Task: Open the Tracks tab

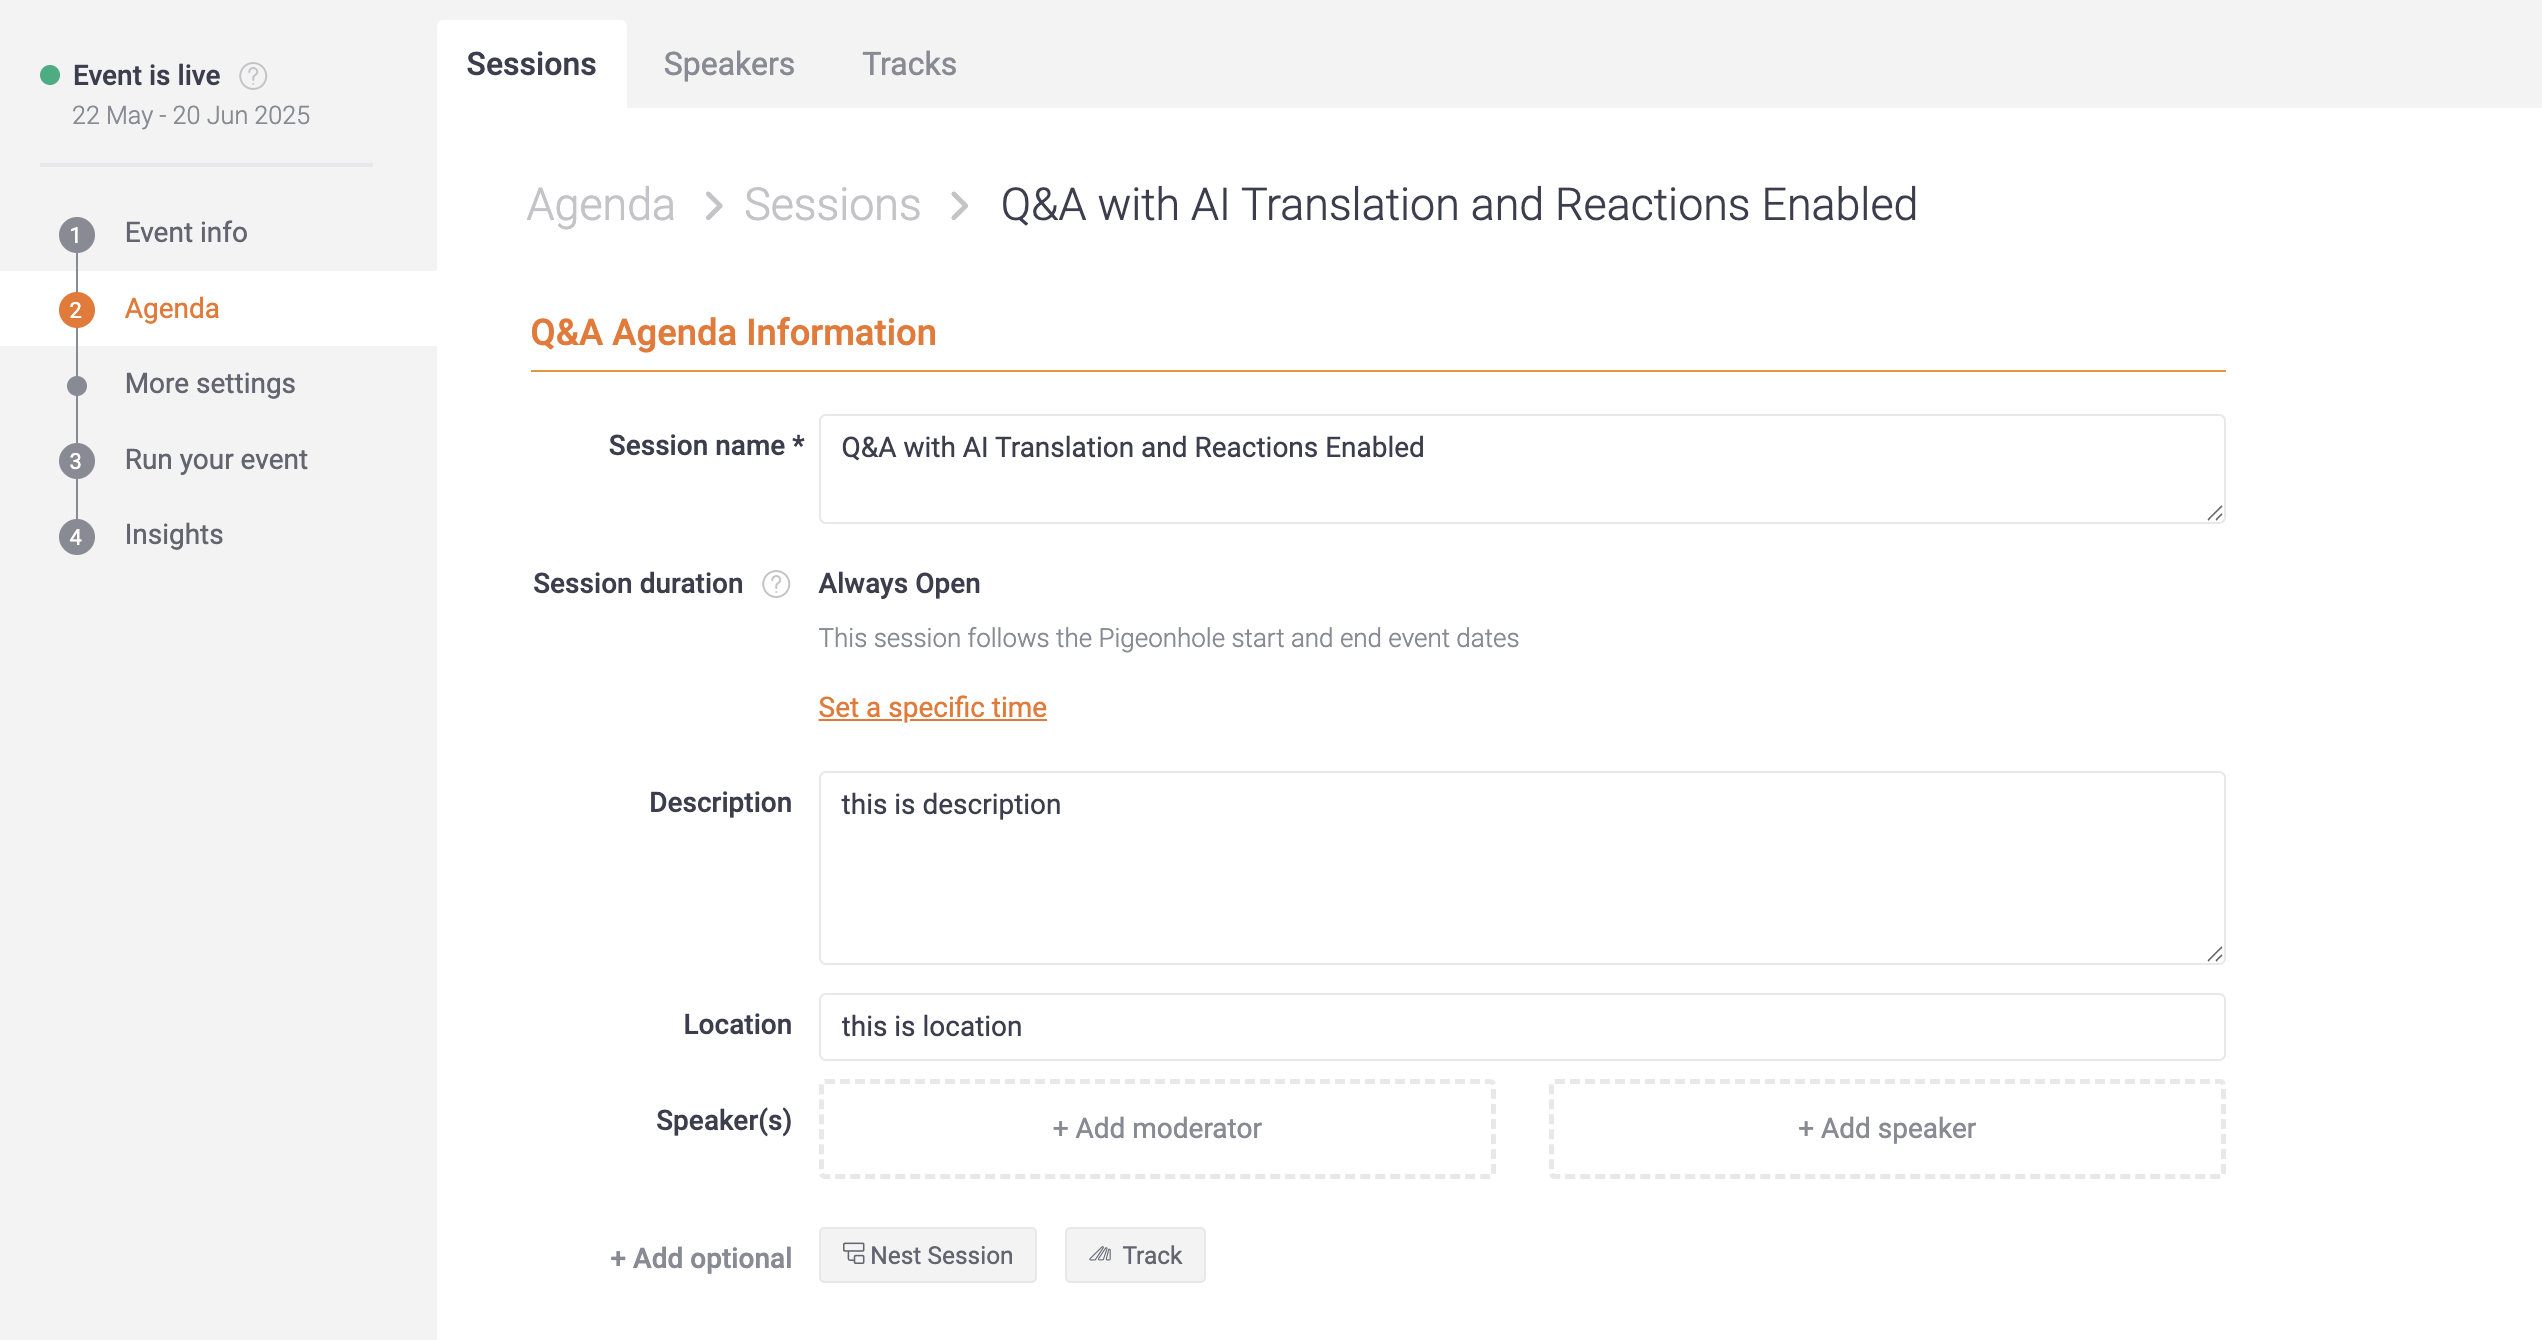Action: [909, 64]
